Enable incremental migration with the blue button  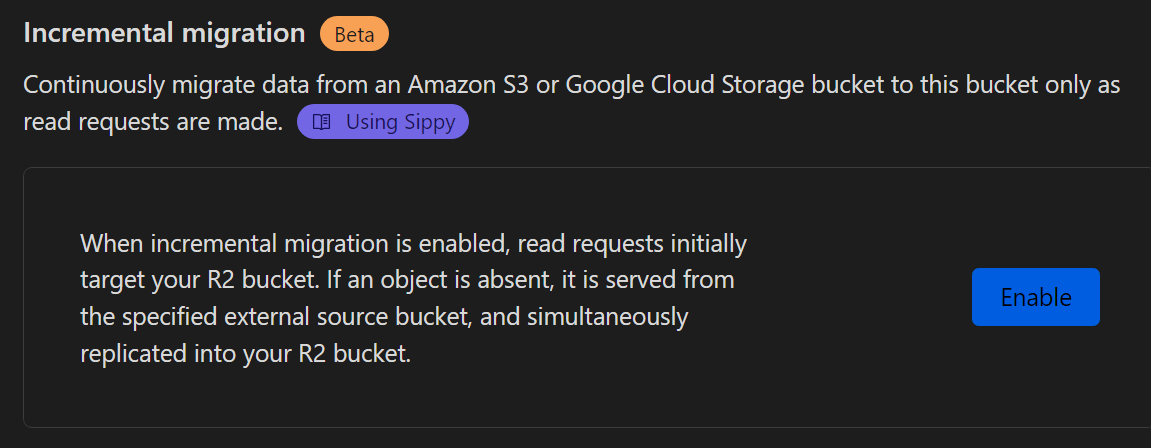pyautogui.click(x=1036, y=297)
